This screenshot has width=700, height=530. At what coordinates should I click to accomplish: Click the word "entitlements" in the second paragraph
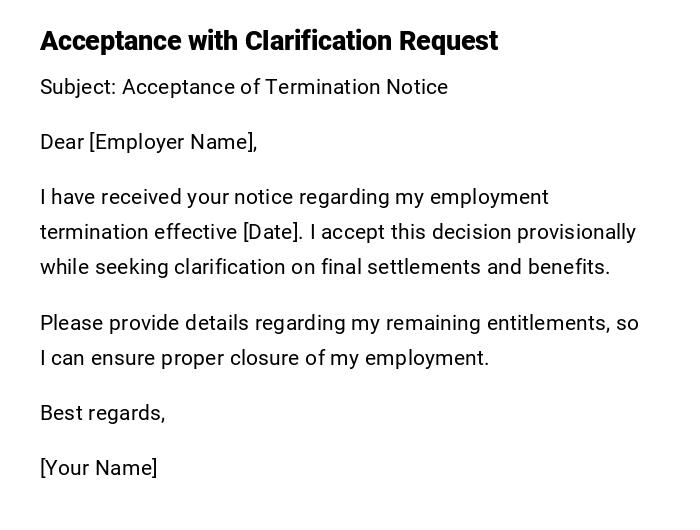pyautogui.click(x=547, y=323)
